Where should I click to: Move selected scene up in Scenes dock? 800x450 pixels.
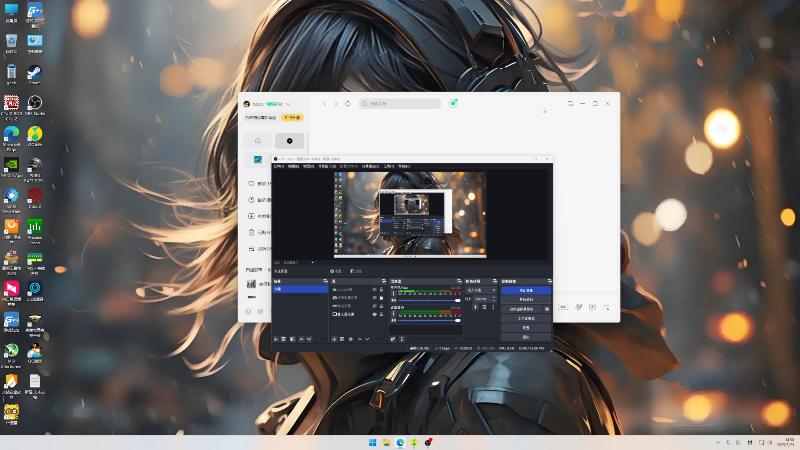tap(302, 339)
